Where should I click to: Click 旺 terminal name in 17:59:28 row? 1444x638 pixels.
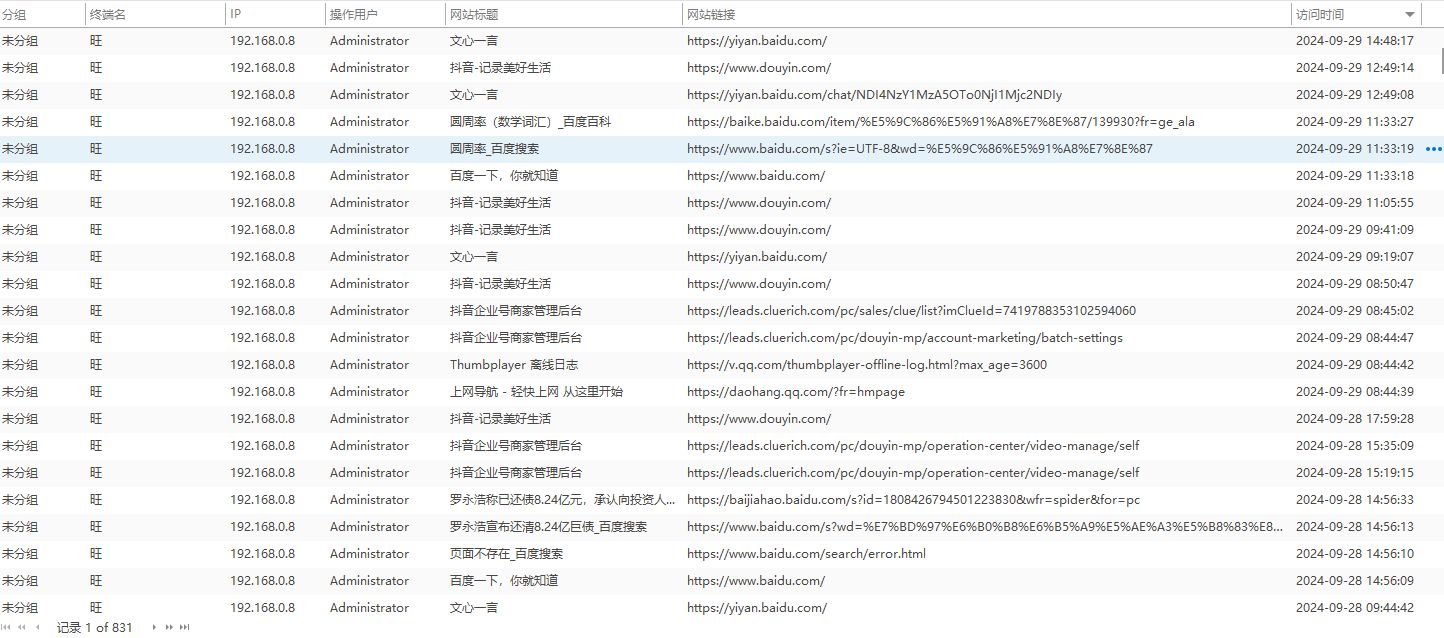point(96,419)
